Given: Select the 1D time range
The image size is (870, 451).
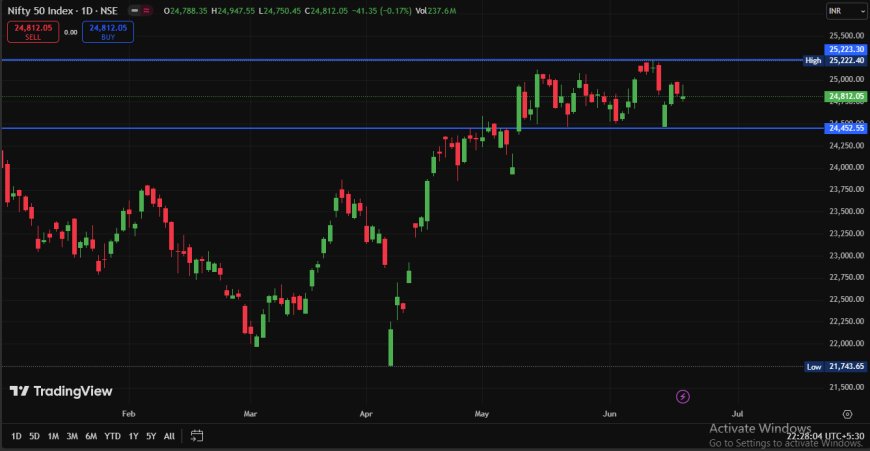Looking at the screenshot, I should click(16, 436).
